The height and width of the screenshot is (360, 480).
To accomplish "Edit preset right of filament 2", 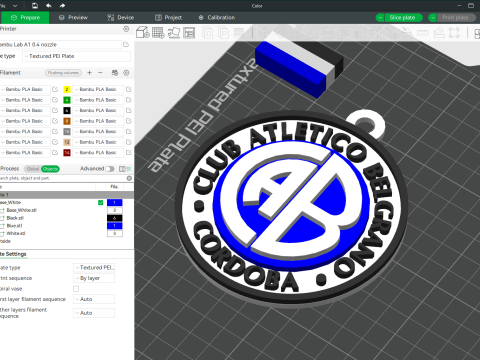I will point(129,89).
